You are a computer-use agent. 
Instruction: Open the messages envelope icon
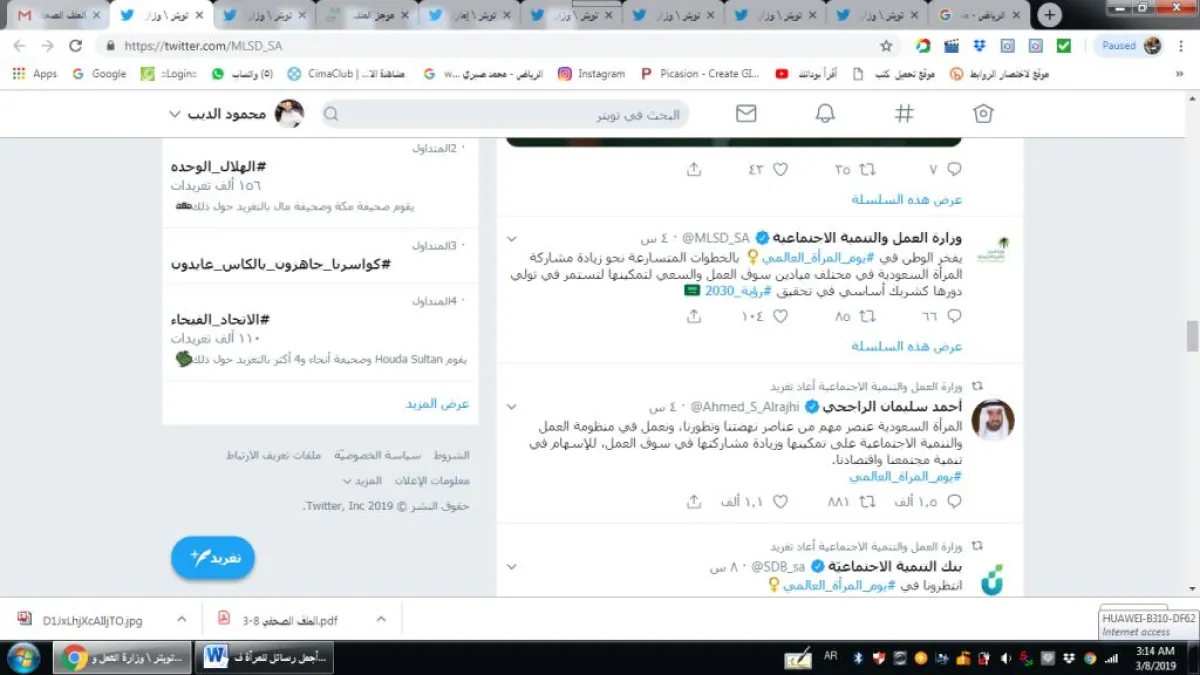pyautogui.click(x=746, y=114)
